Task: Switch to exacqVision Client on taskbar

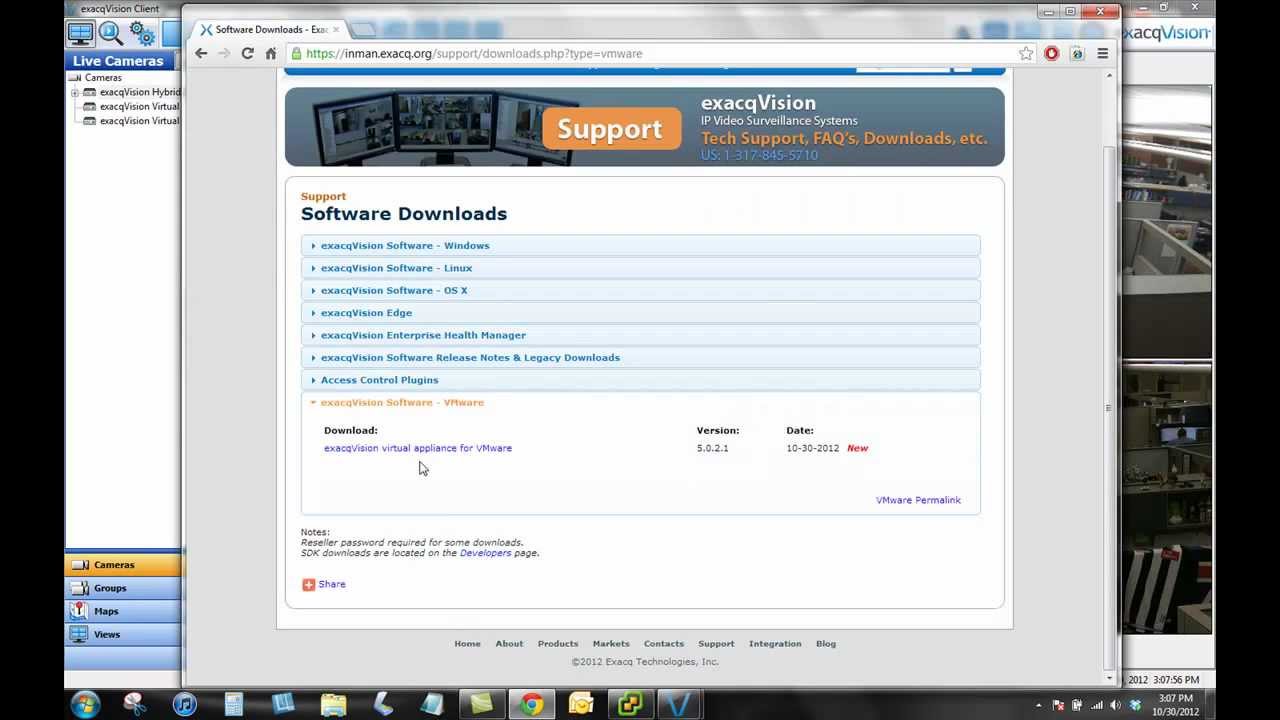Action: [679, 704]
